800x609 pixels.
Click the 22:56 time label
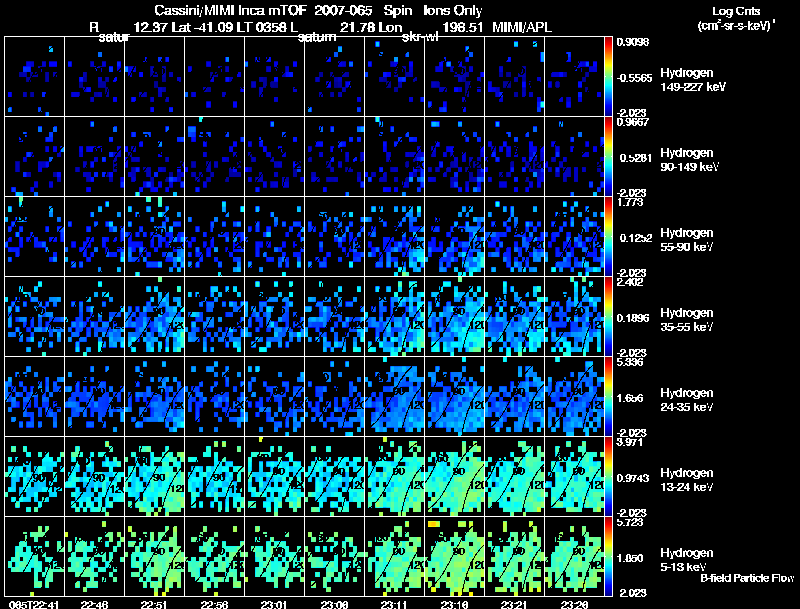(x=214, y=605)
